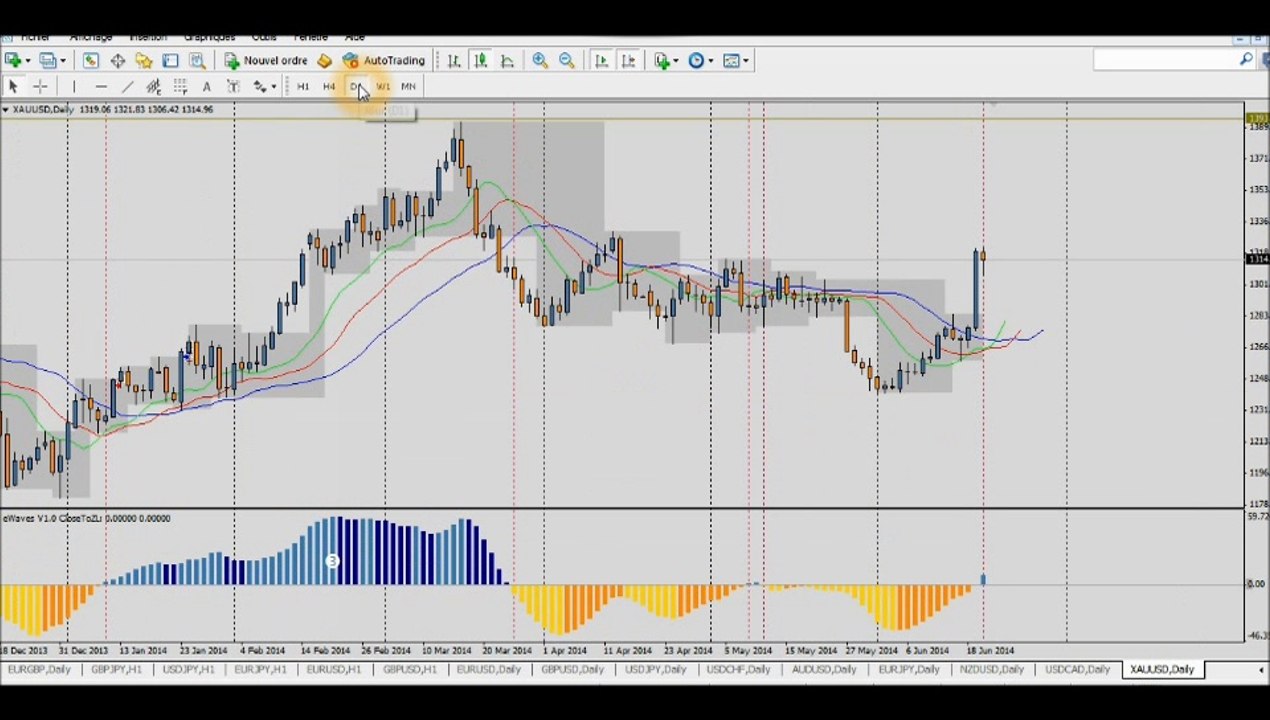The width and height of the screenshot is (1270, 720).
Task: Zoom in on the chart
Action: click(540, 61)
